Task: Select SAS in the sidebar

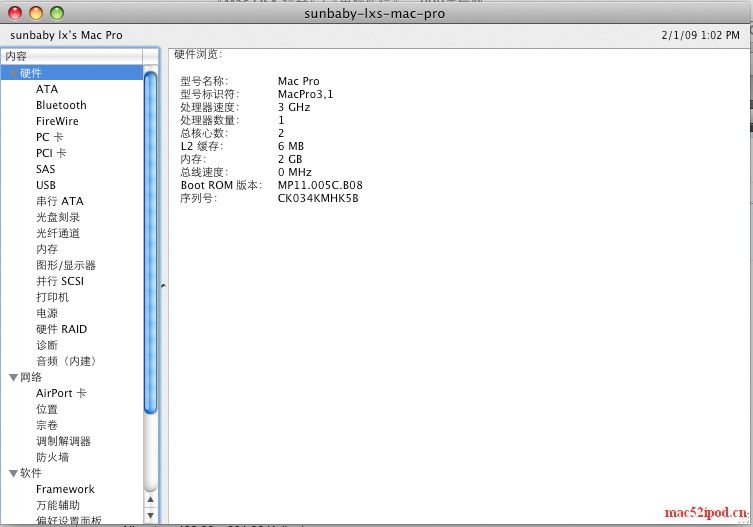Action: 46,169
